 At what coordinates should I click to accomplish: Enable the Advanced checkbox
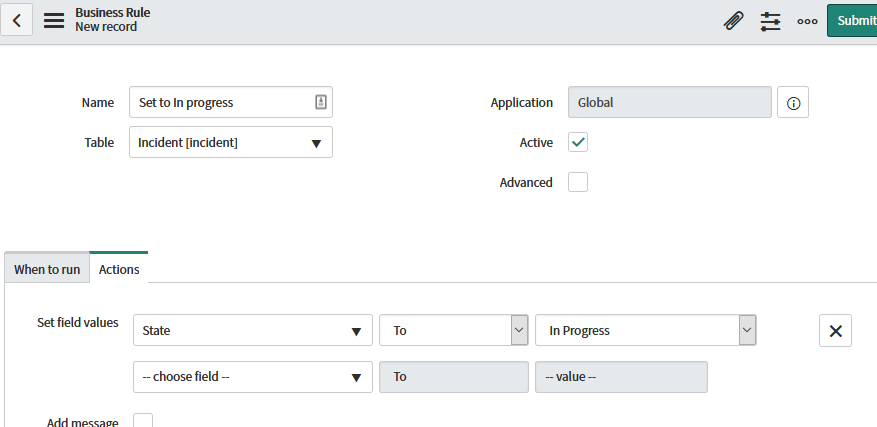click(578, 182)
